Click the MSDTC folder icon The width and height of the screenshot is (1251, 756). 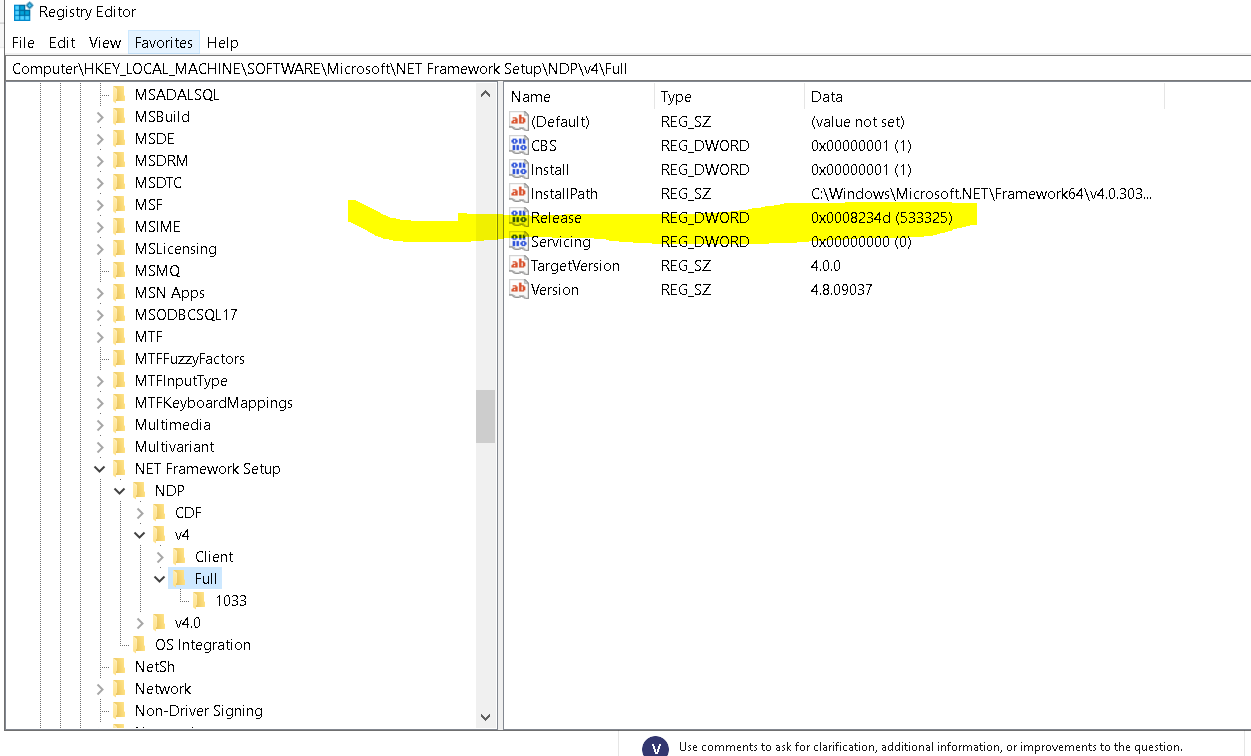(x=120, y=182)
